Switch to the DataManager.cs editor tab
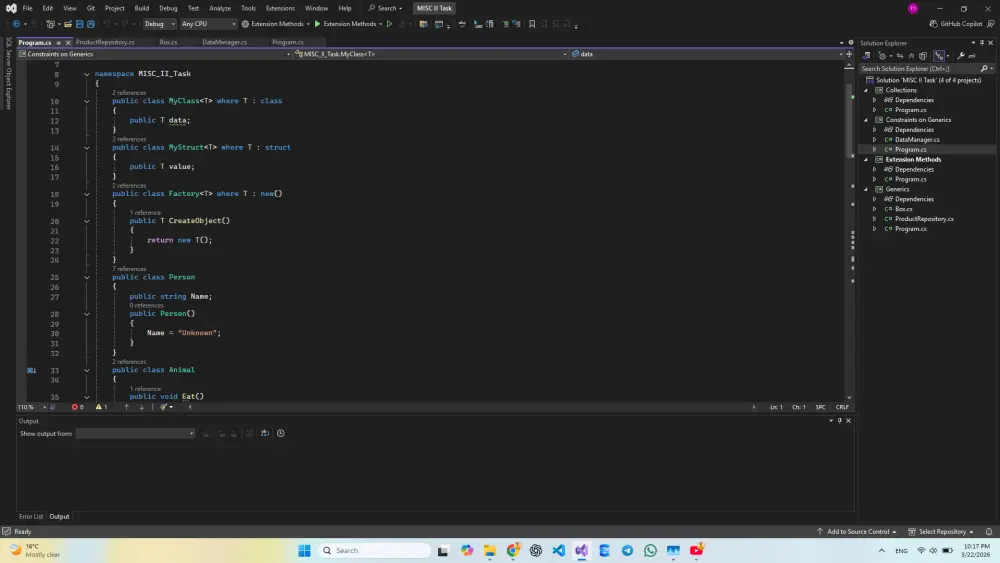1000x563 pixels. [x=224, y=42]
